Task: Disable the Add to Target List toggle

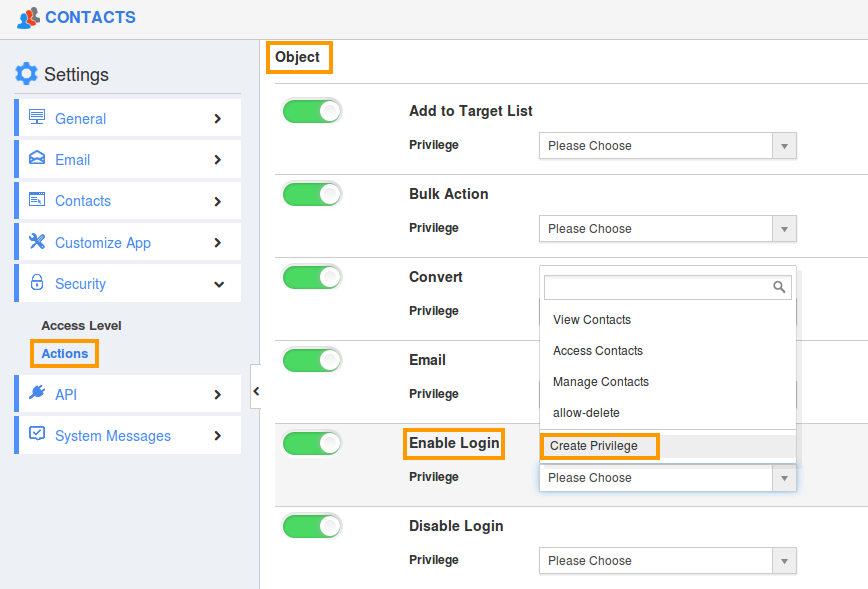Action: click(312, 111)
